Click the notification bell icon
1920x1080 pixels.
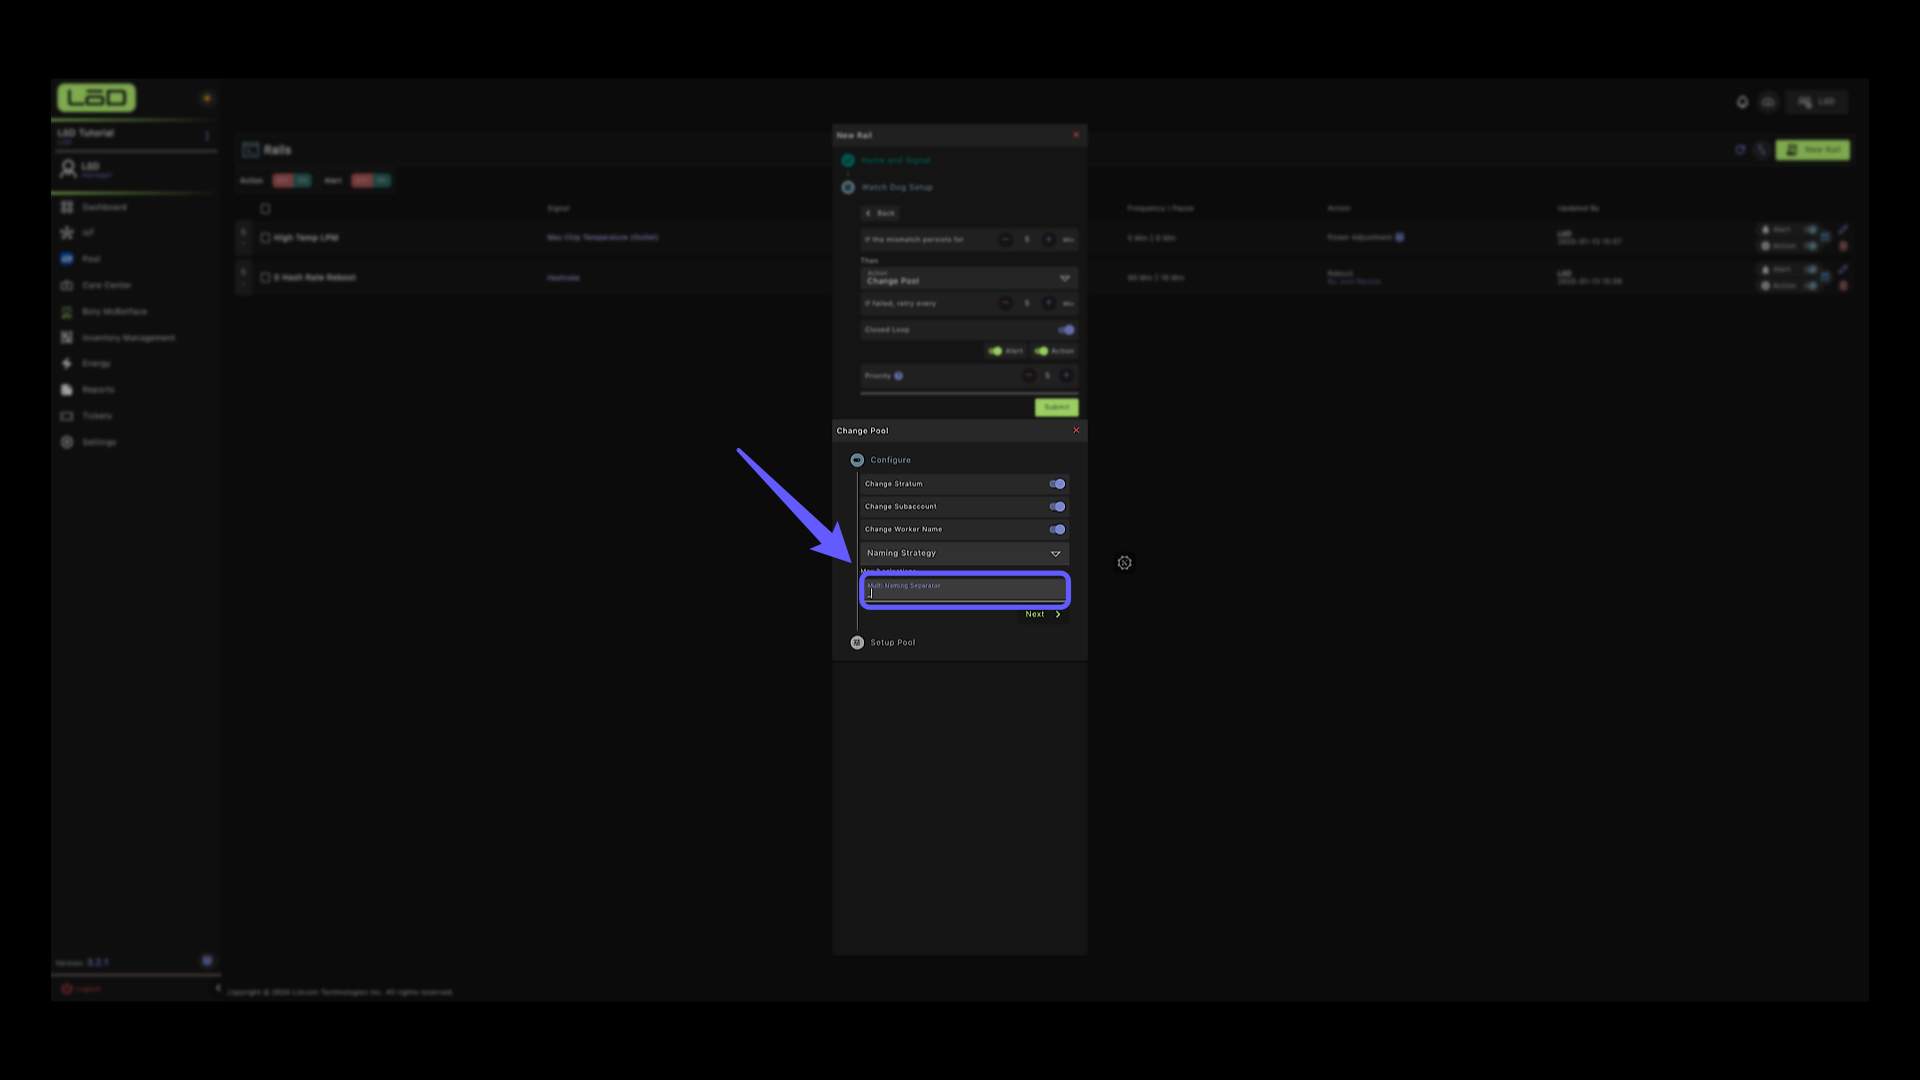pos(1742,102)
